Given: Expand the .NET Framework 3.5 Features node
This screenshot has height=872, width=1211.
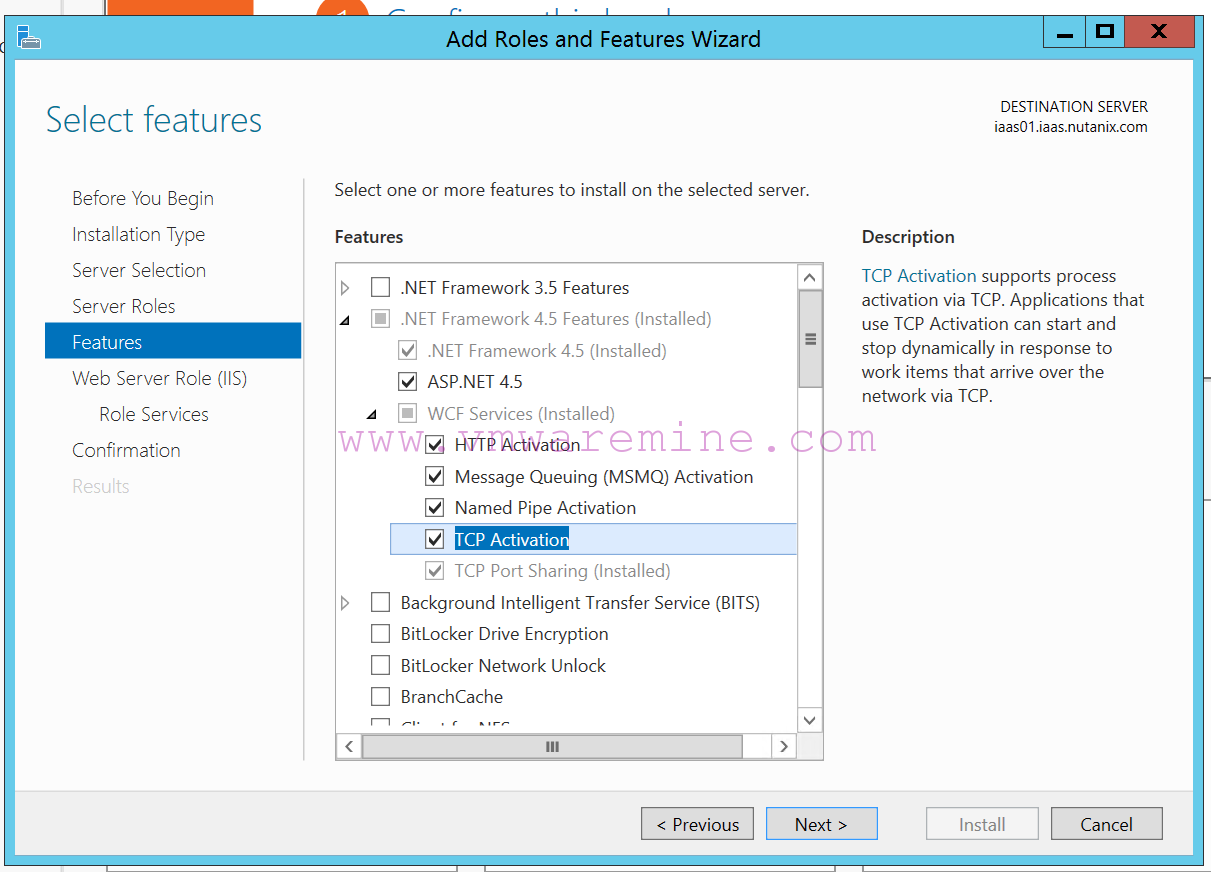Looking at the screenshot, I should coord(346,288).
